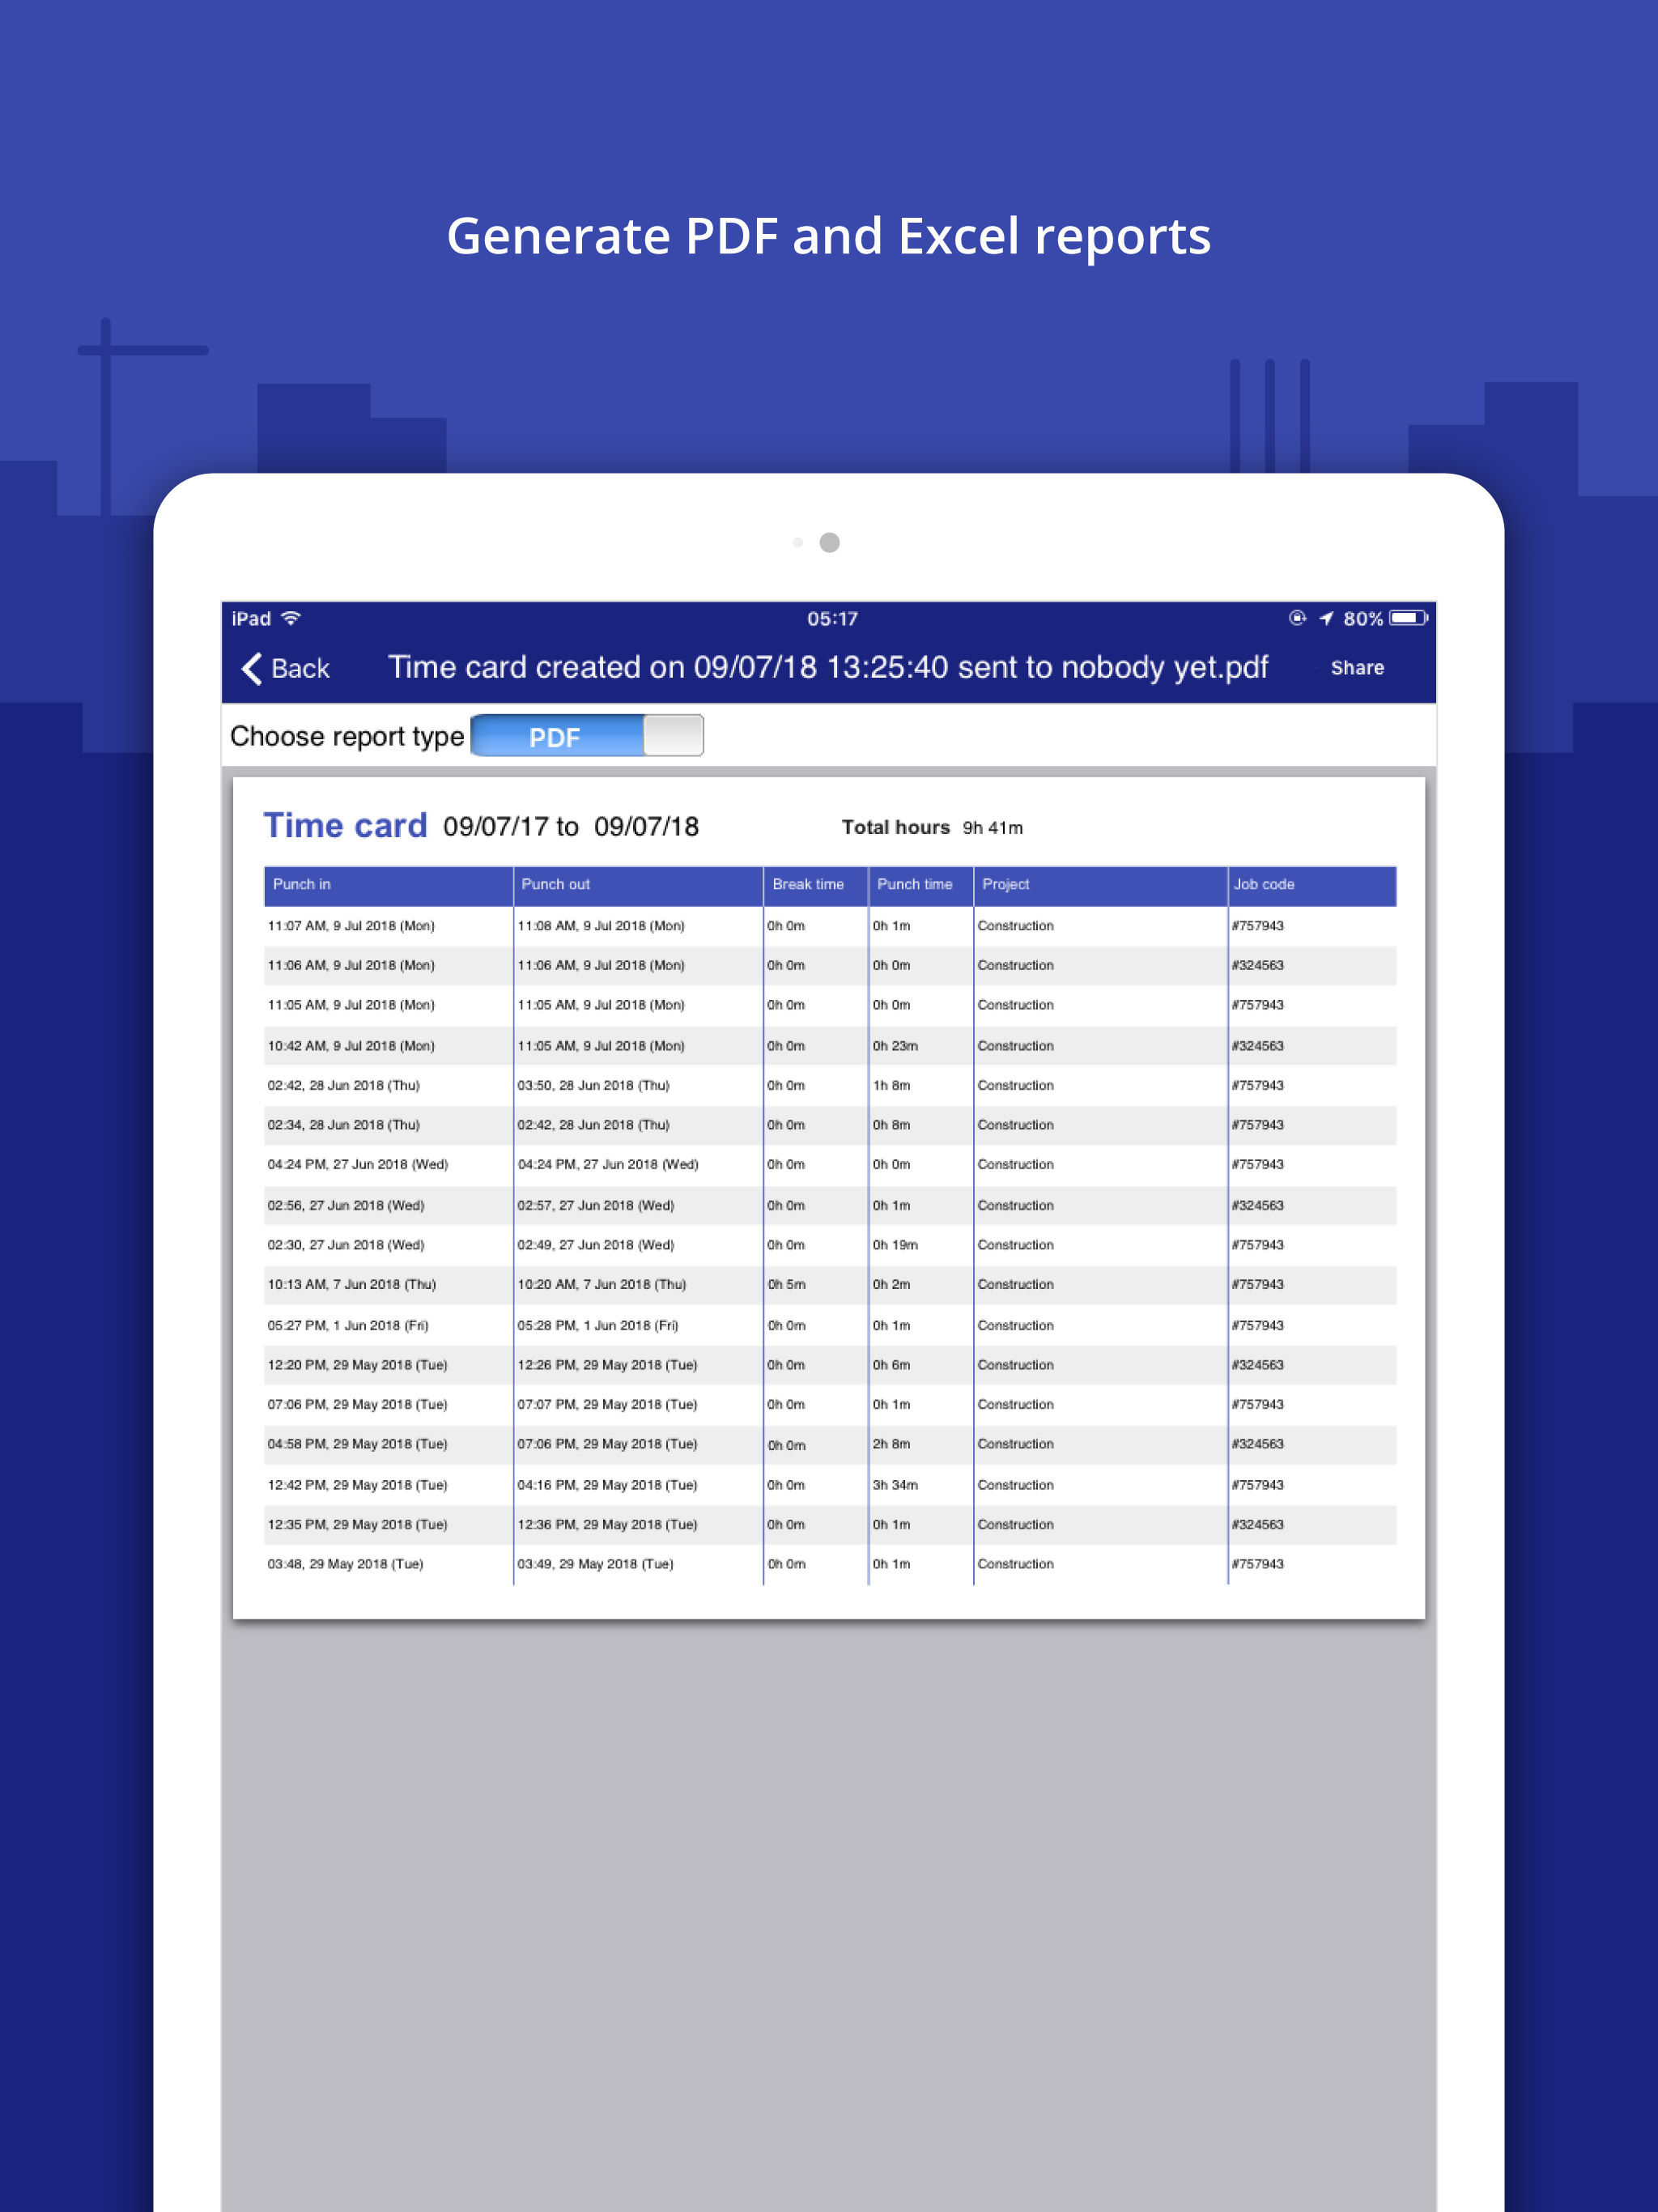Screen dimensions: 1658x2212
Task: Tap punch time 2h 8m cell
Action: click(x=891, y=1444)
